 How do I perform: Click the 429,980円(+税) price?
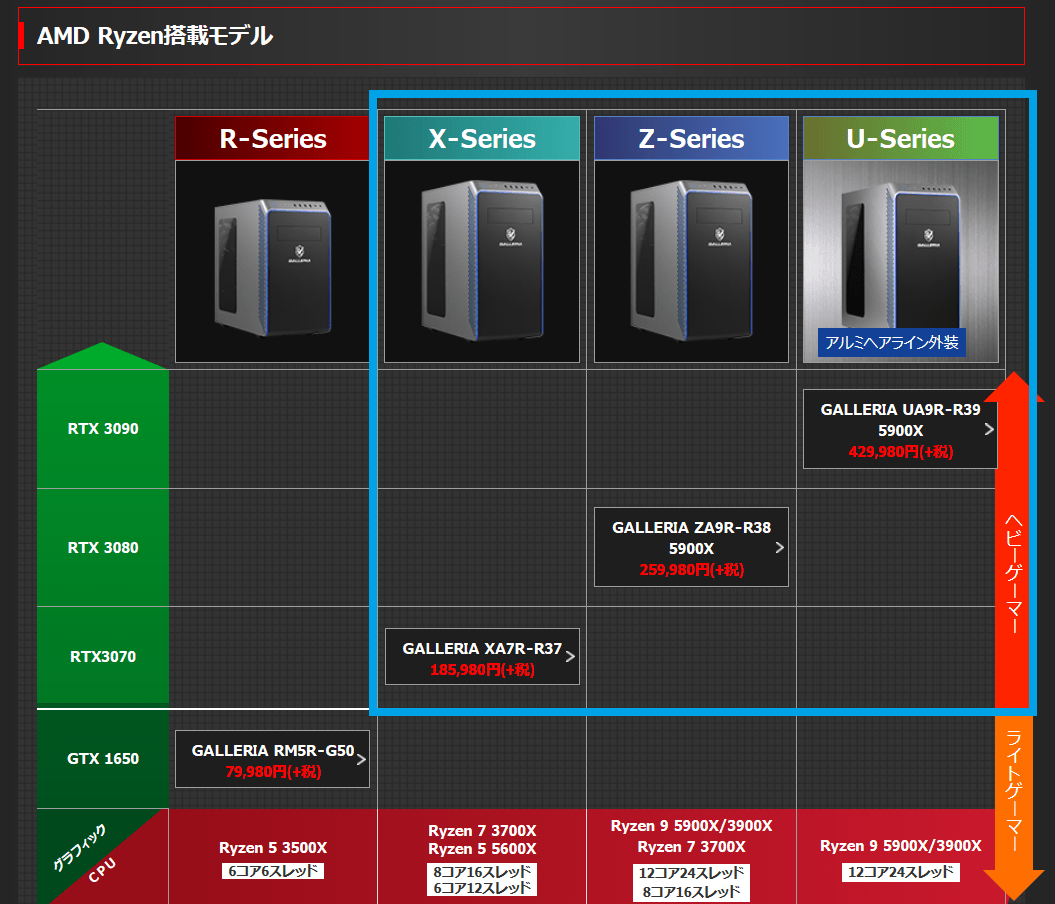click(x=900, y=451)
